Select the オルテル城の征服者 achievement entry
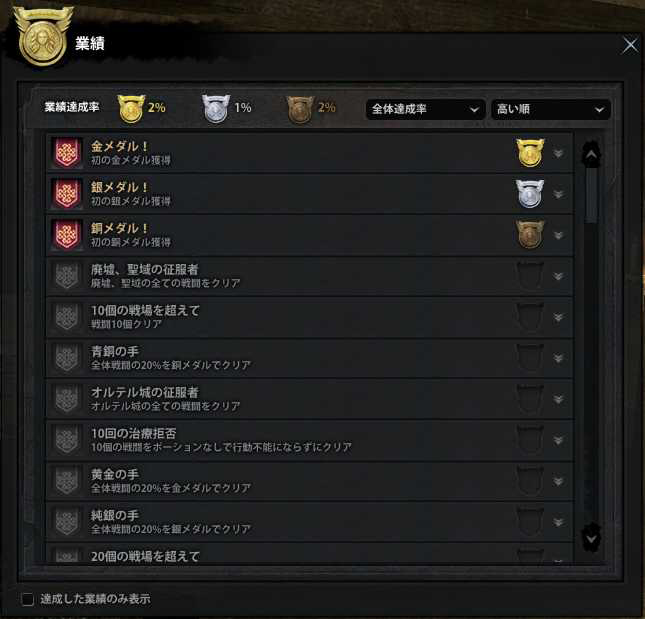Screen dimensions: 645x619 [309, 399]
